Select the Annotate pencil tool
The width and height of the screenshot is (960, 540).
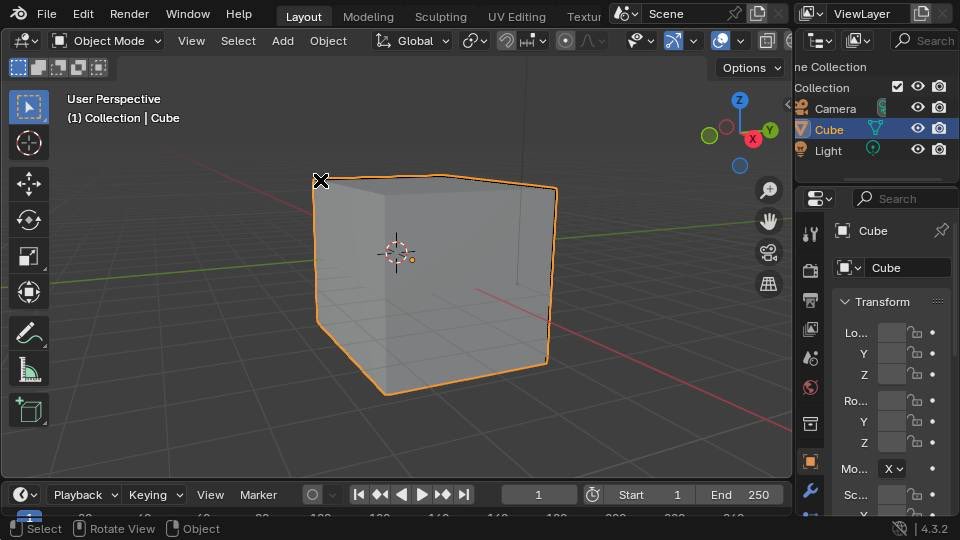(29, 334)
